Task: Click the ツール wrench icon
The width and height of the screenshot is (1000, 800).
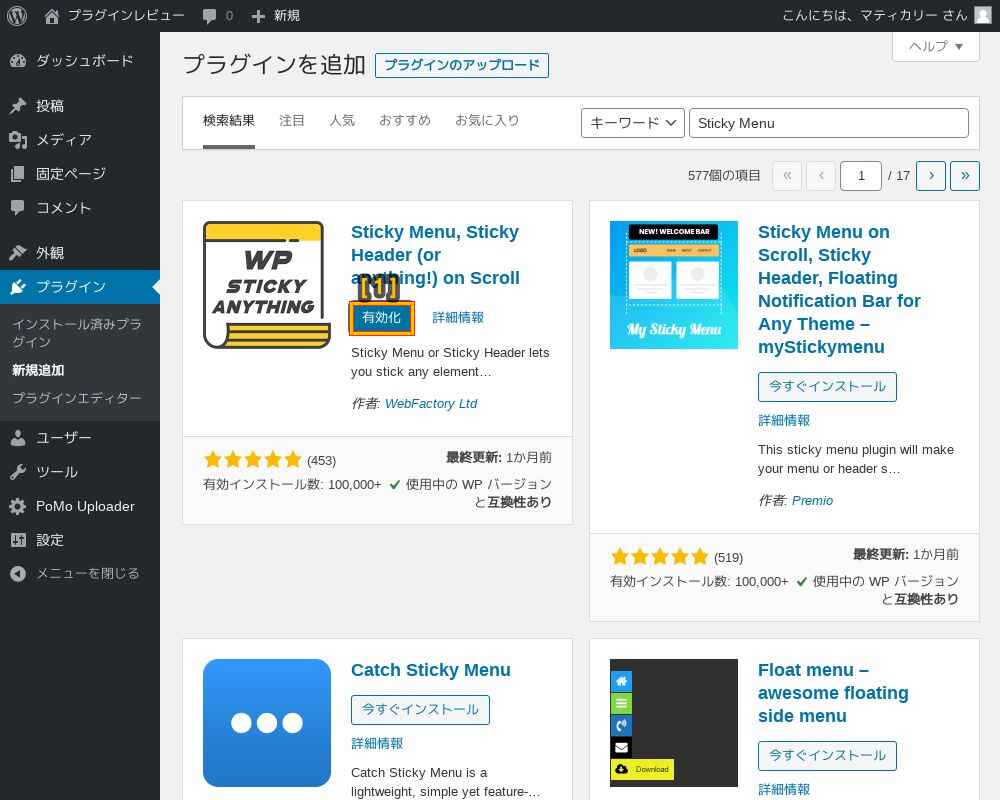Action: point(18,472)
